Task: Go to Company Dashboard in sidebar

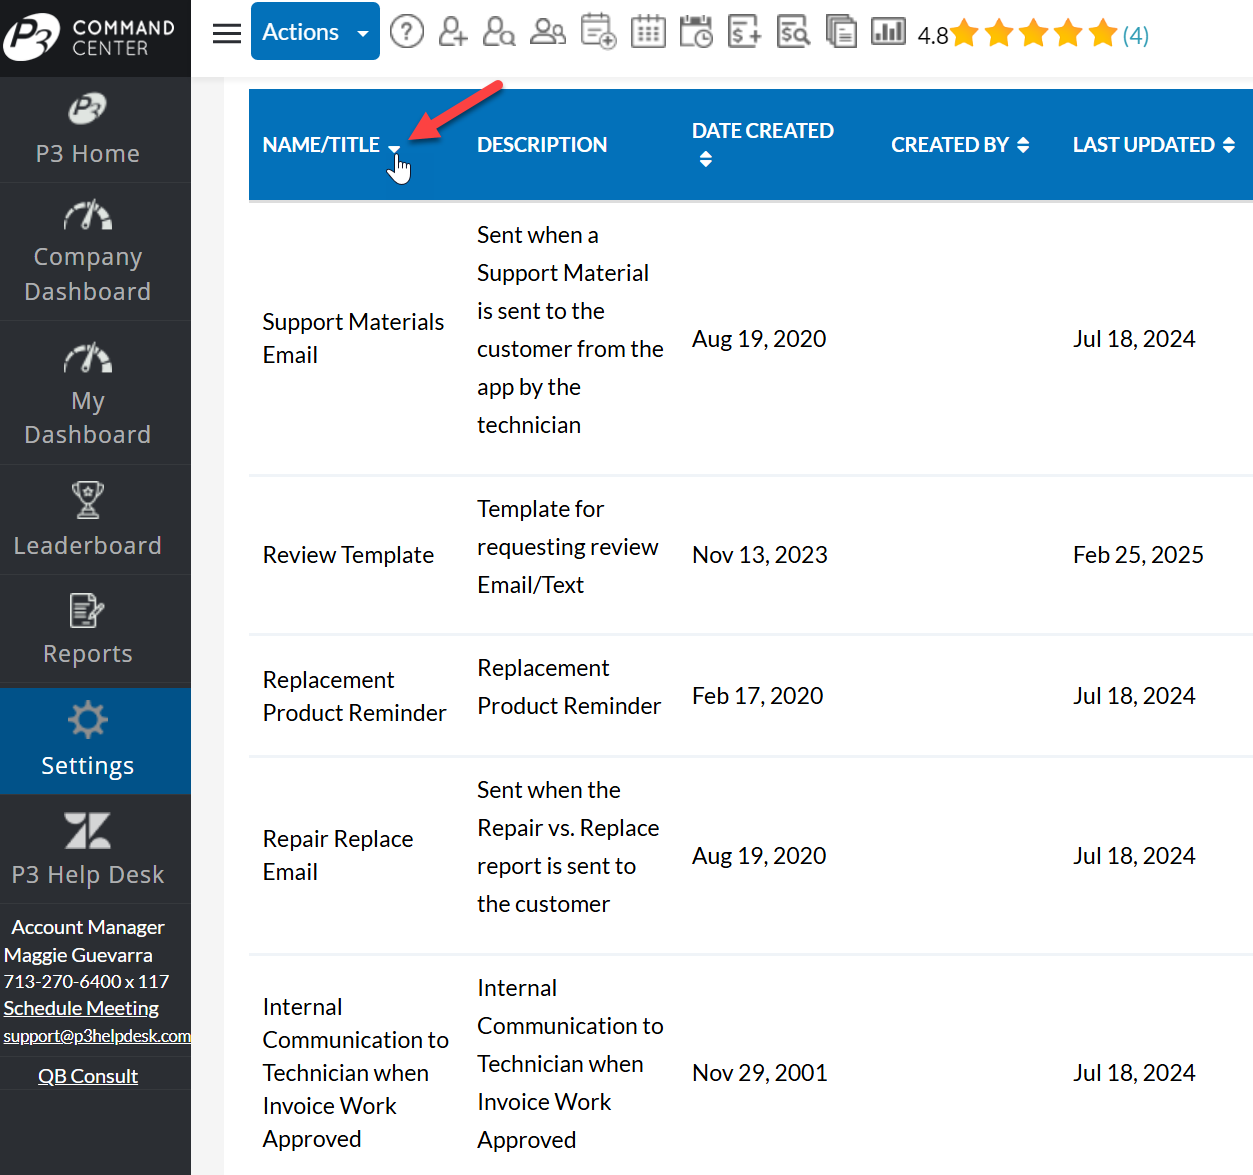Action: click(x=88, y=252)
